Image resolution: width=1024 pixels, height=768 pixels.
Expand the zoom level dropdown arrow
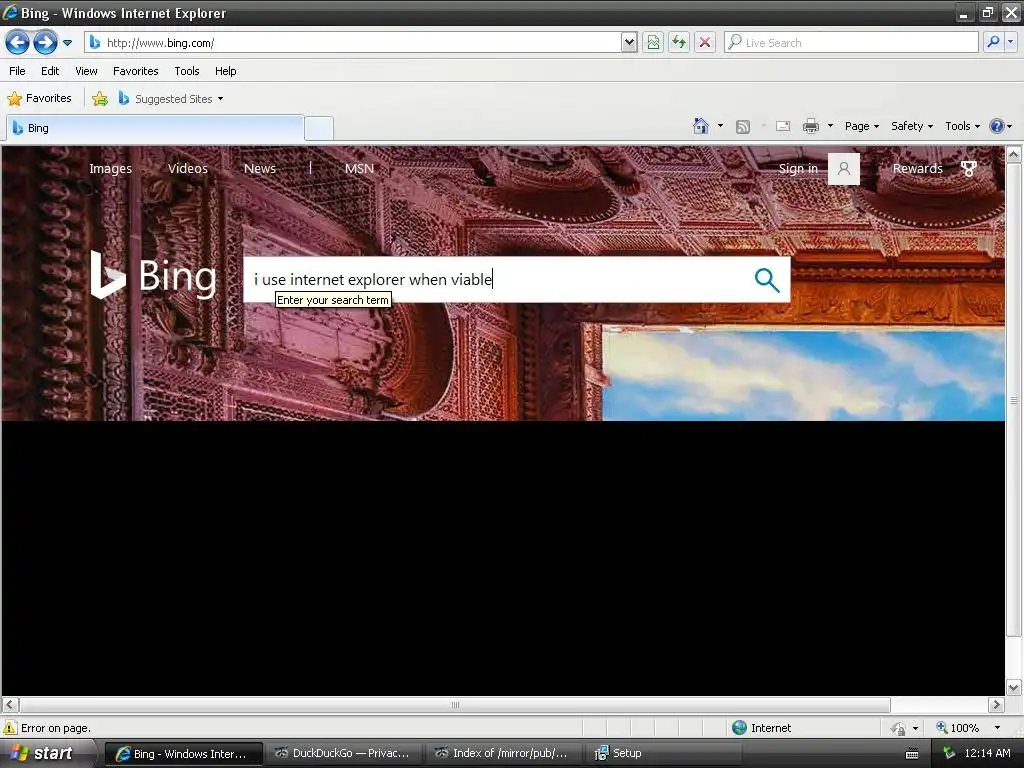[997, 728]
